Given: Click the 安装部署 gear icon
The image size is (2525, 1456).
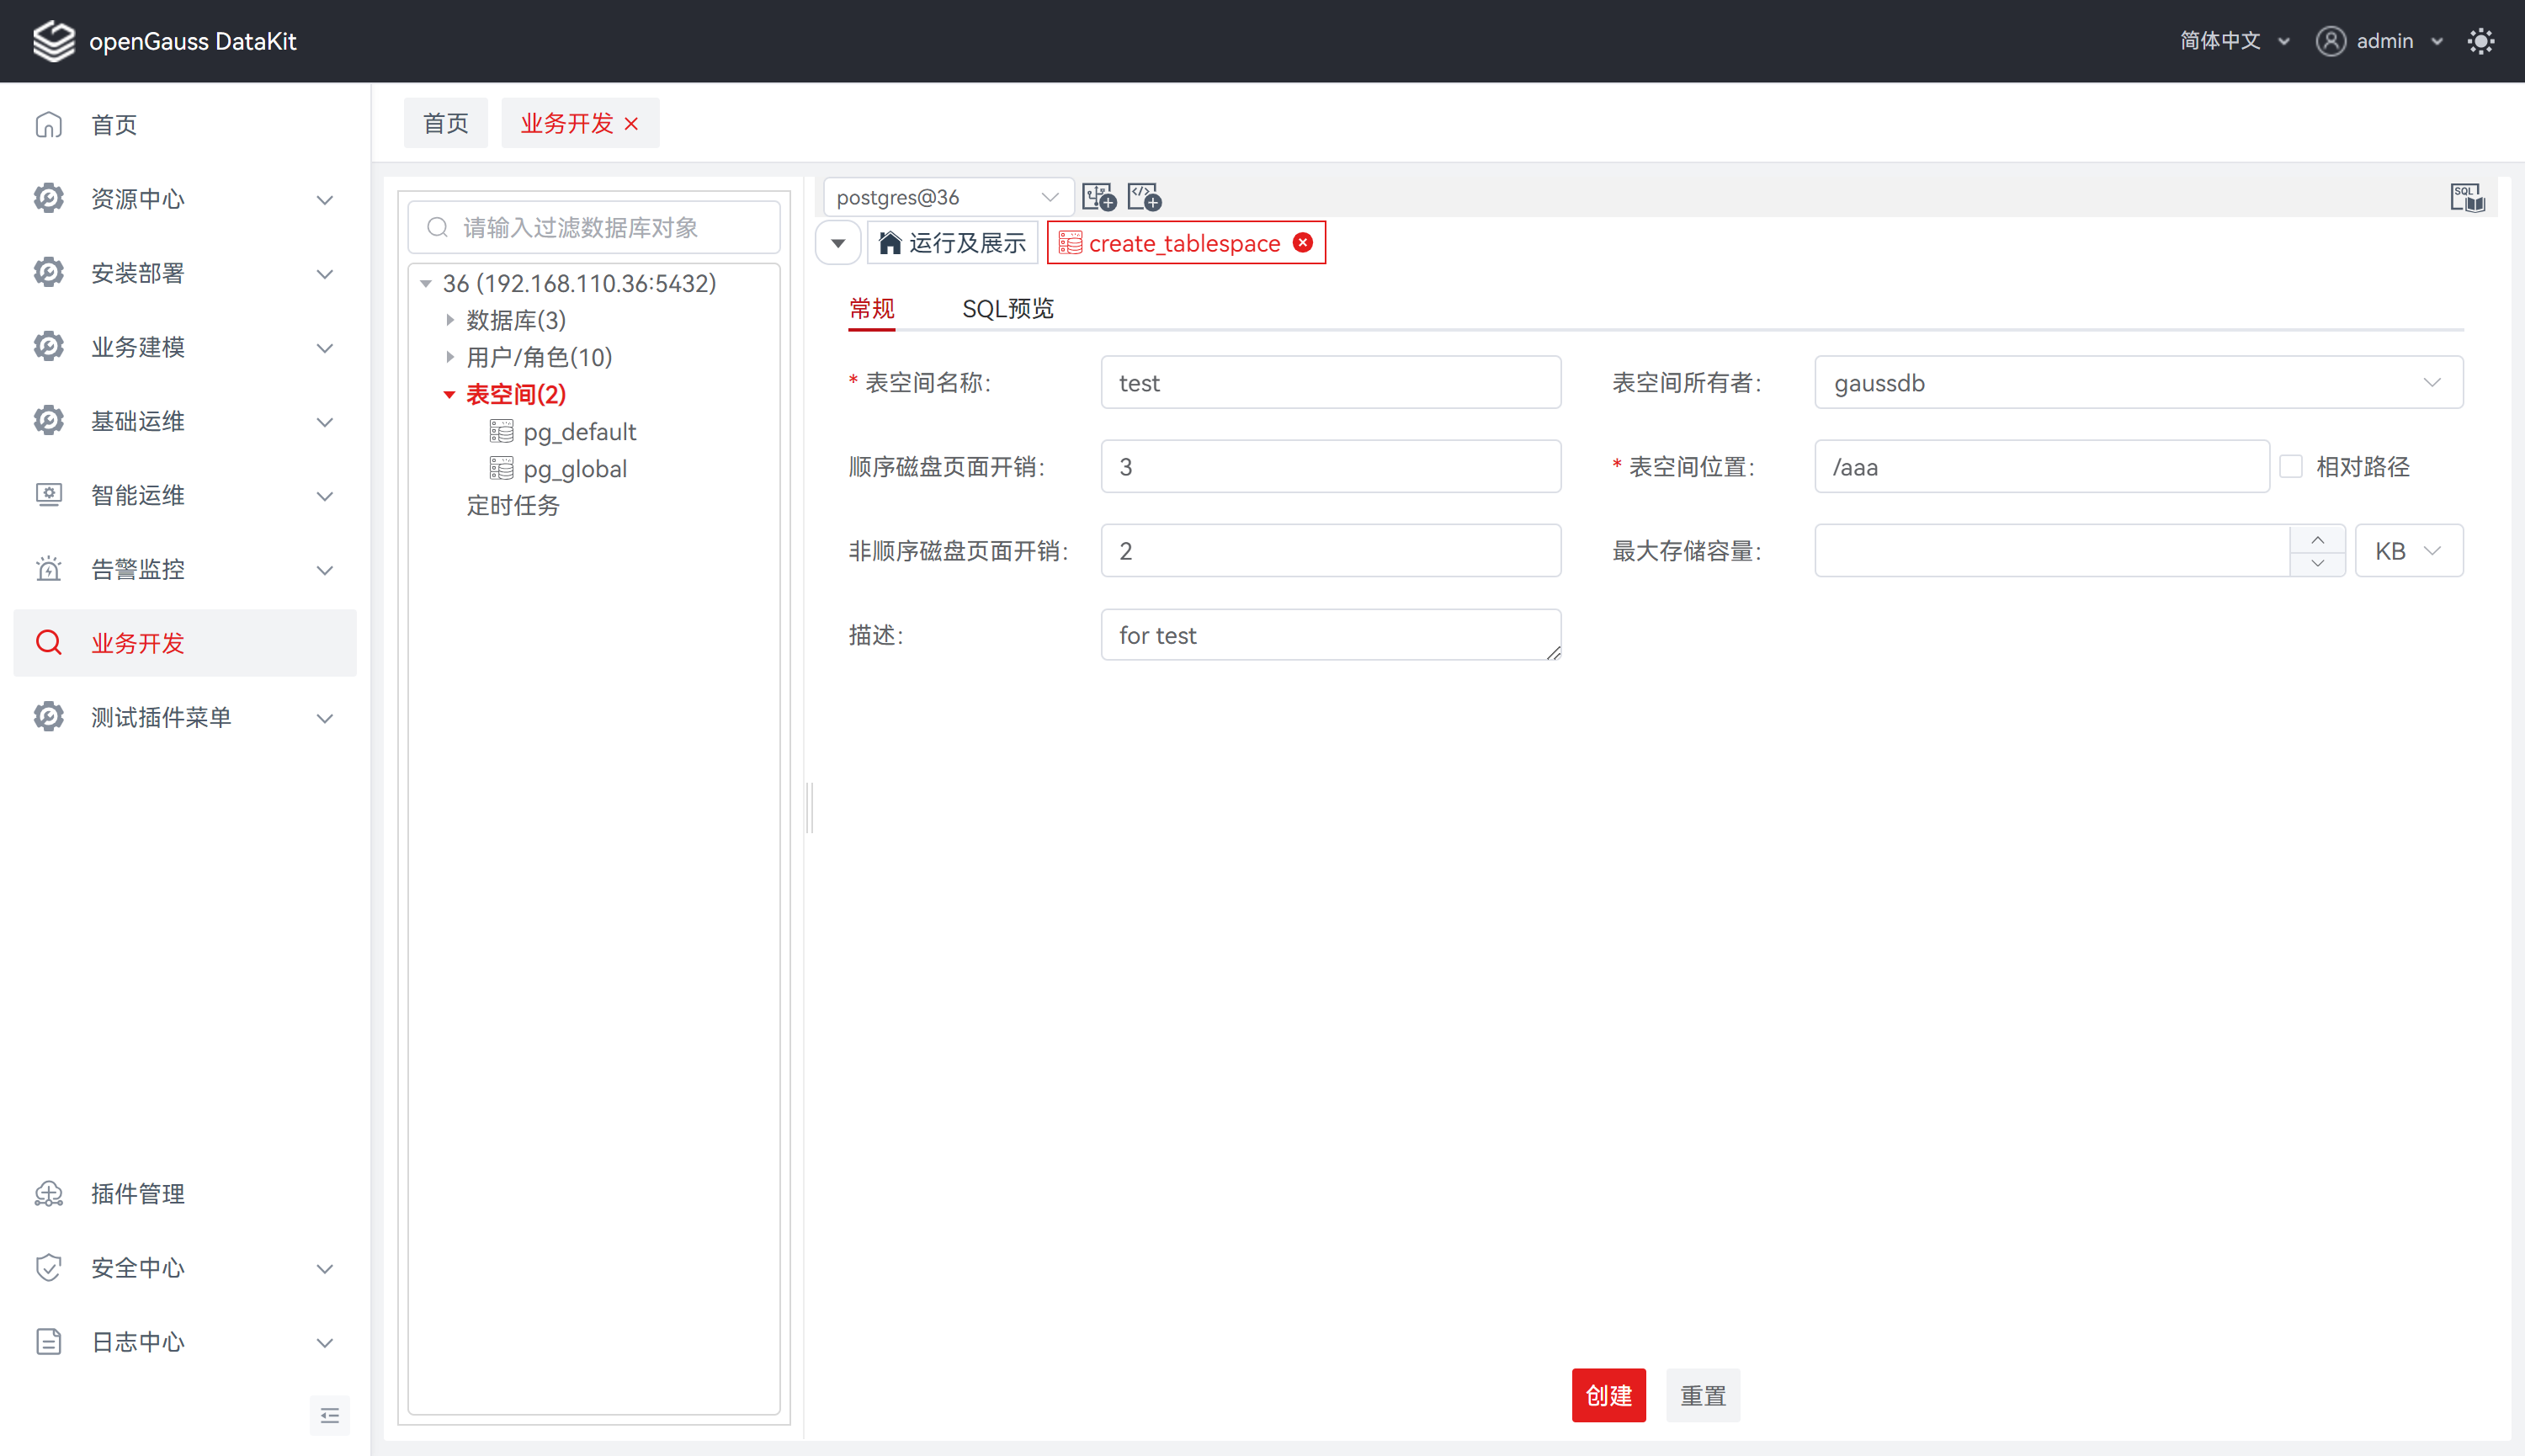Looking at the screenshot, I should (49, 272).
